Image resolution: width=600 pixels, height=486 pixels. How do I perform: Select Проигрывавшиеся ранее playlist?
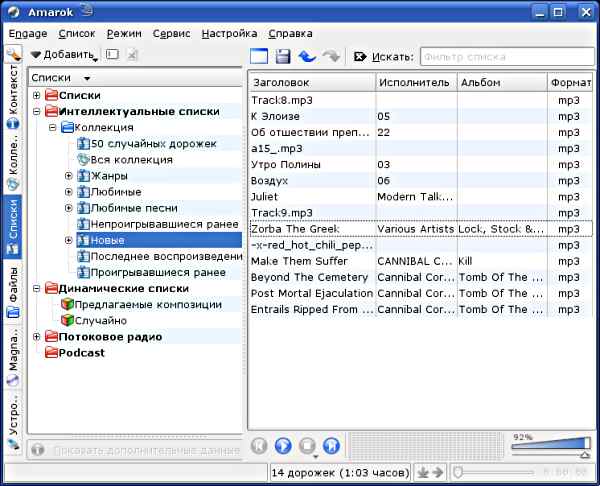pyautogui.click(x=152, y=272)
